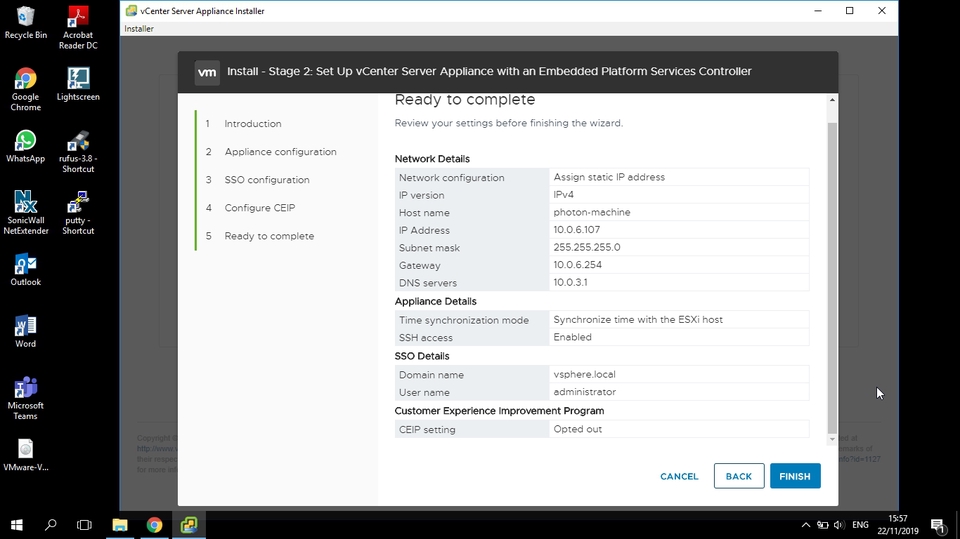Switch to Chrome on the taskbar
Image resolution: width=960 pixels, height=539 pixels.
[x=154, y=525]
